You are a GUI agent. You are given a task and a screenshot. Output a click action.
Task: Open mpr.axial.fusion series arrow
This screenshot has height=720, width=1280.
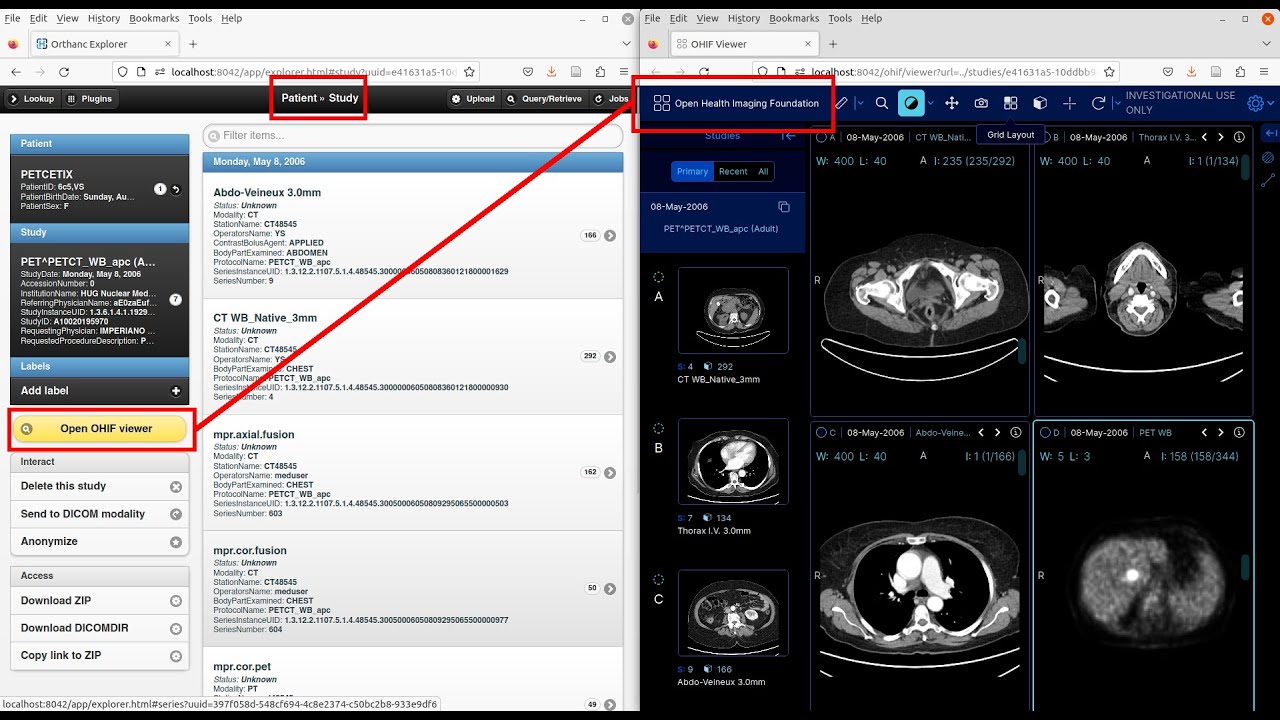tap(610, 473)
